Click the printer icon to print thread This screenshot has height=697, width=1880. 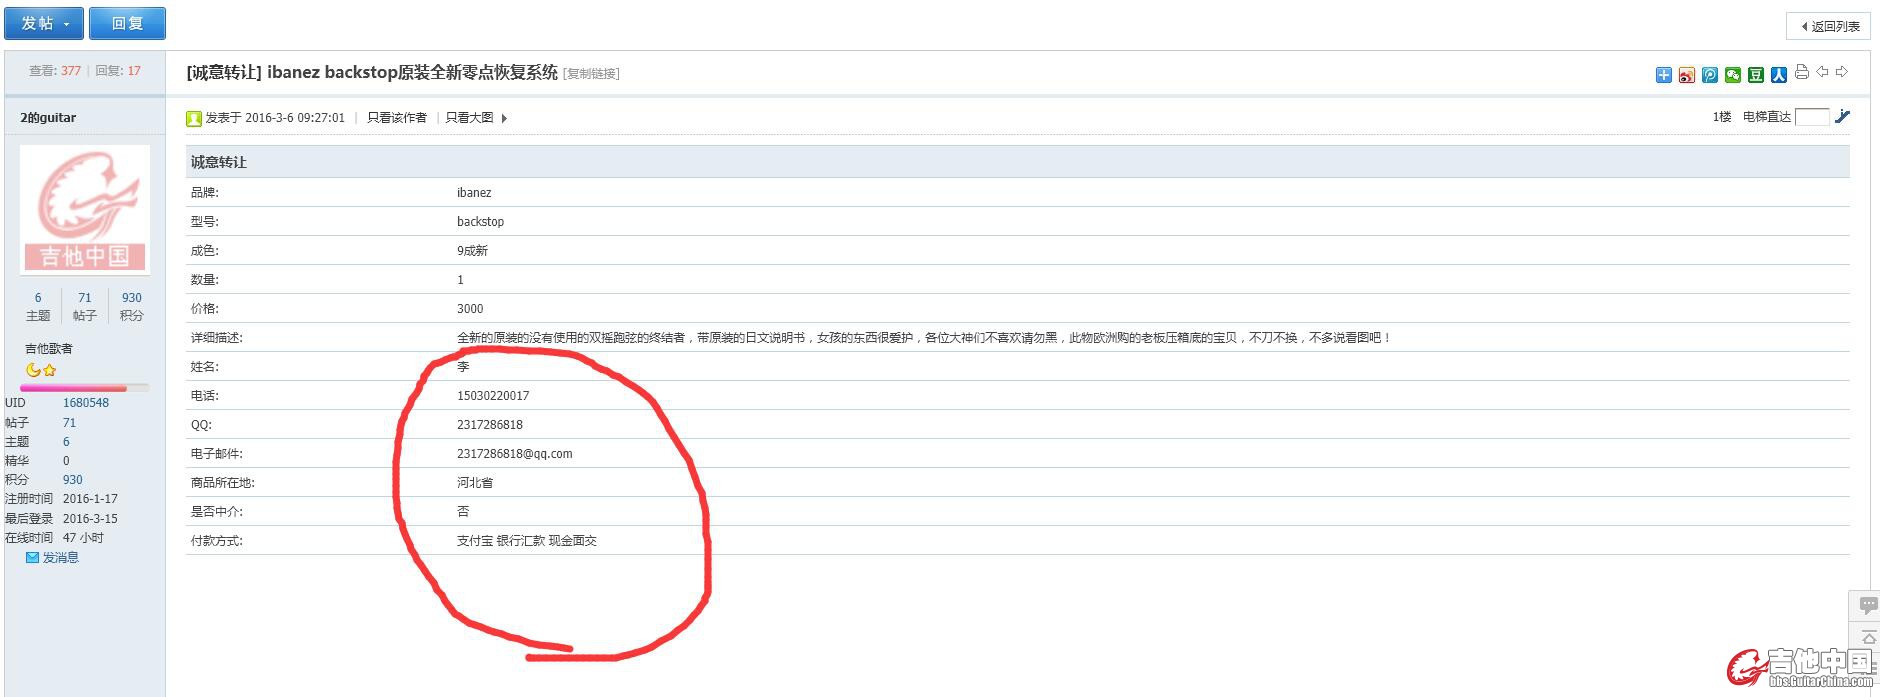tap(1801, 72)
